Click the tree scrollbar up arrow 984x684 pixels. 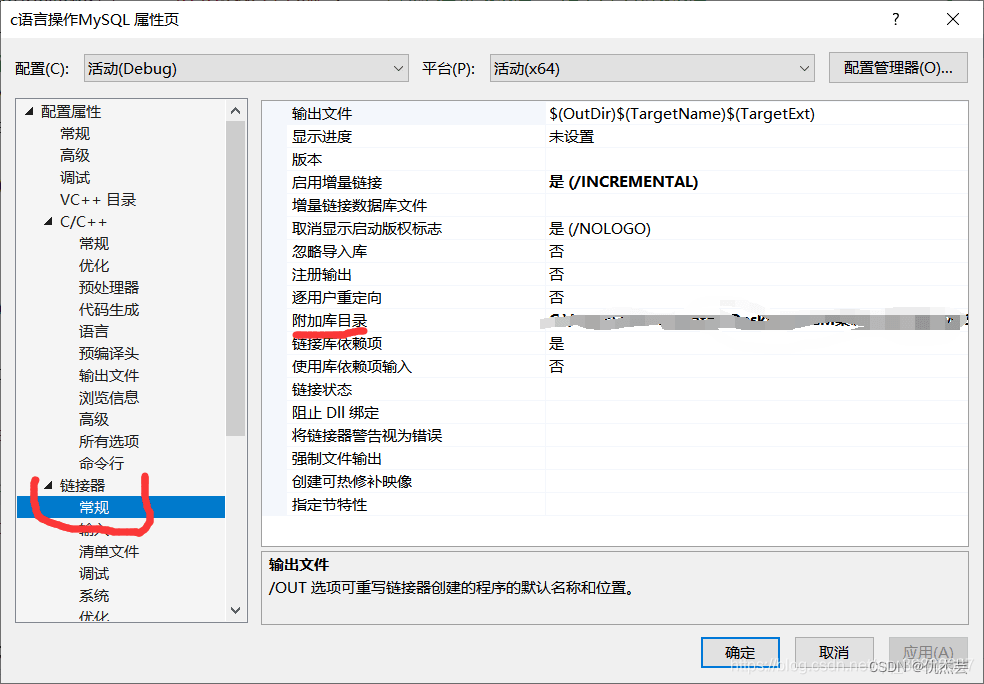tap(235, 111)
